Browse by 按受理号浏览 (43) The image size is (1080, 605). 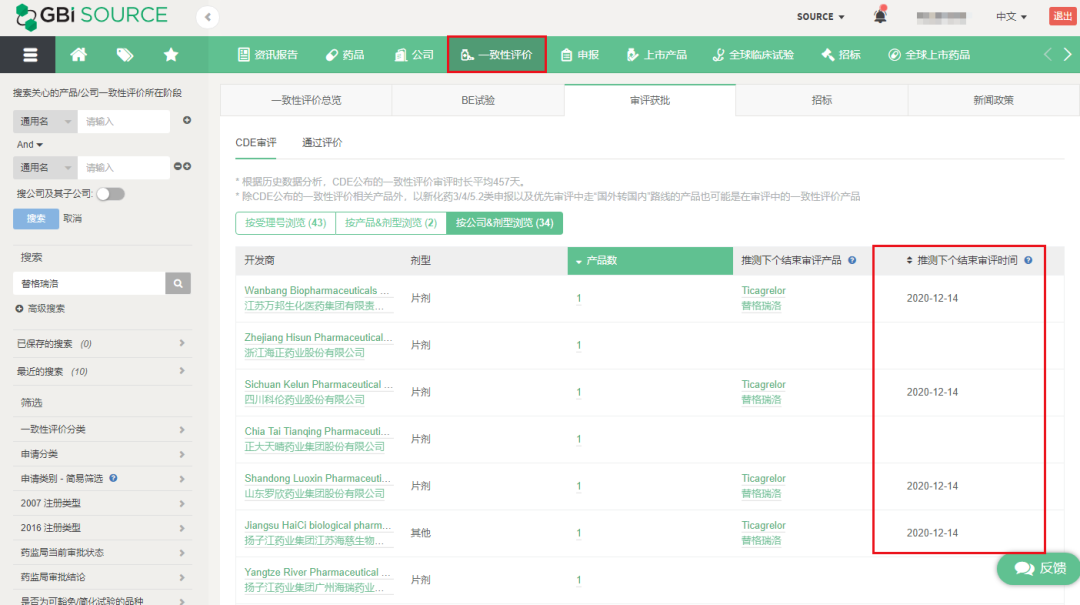point(285,223)
